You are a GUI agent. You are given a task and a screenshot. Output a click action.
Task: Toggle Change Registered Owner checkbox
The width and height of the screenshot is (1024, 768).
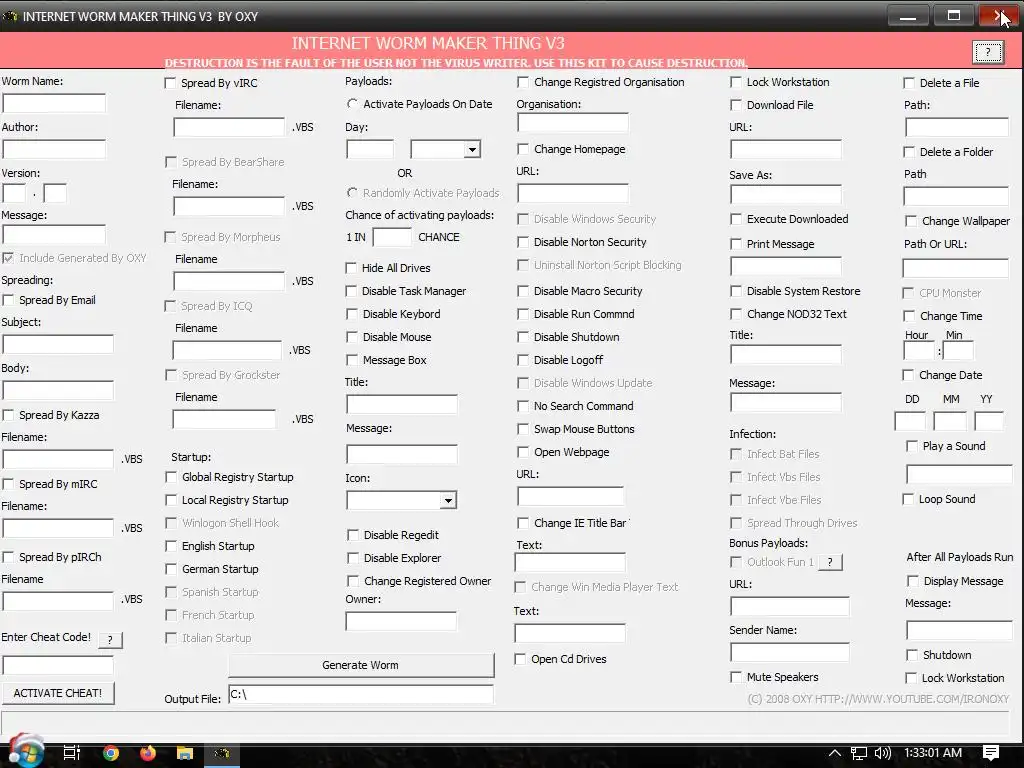tap(353, 581)
